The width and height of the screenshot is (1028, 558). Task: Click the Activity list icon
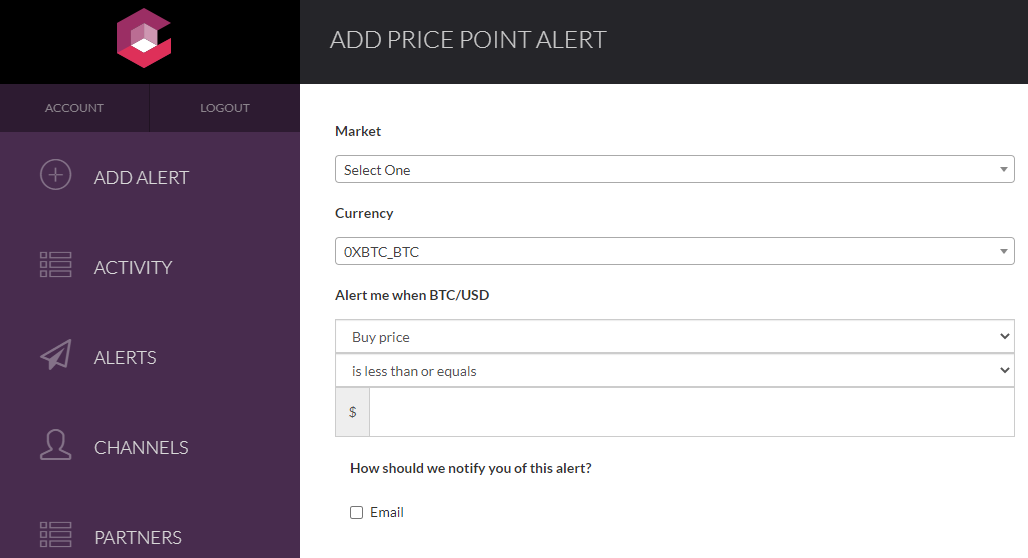tap(55, 265)
